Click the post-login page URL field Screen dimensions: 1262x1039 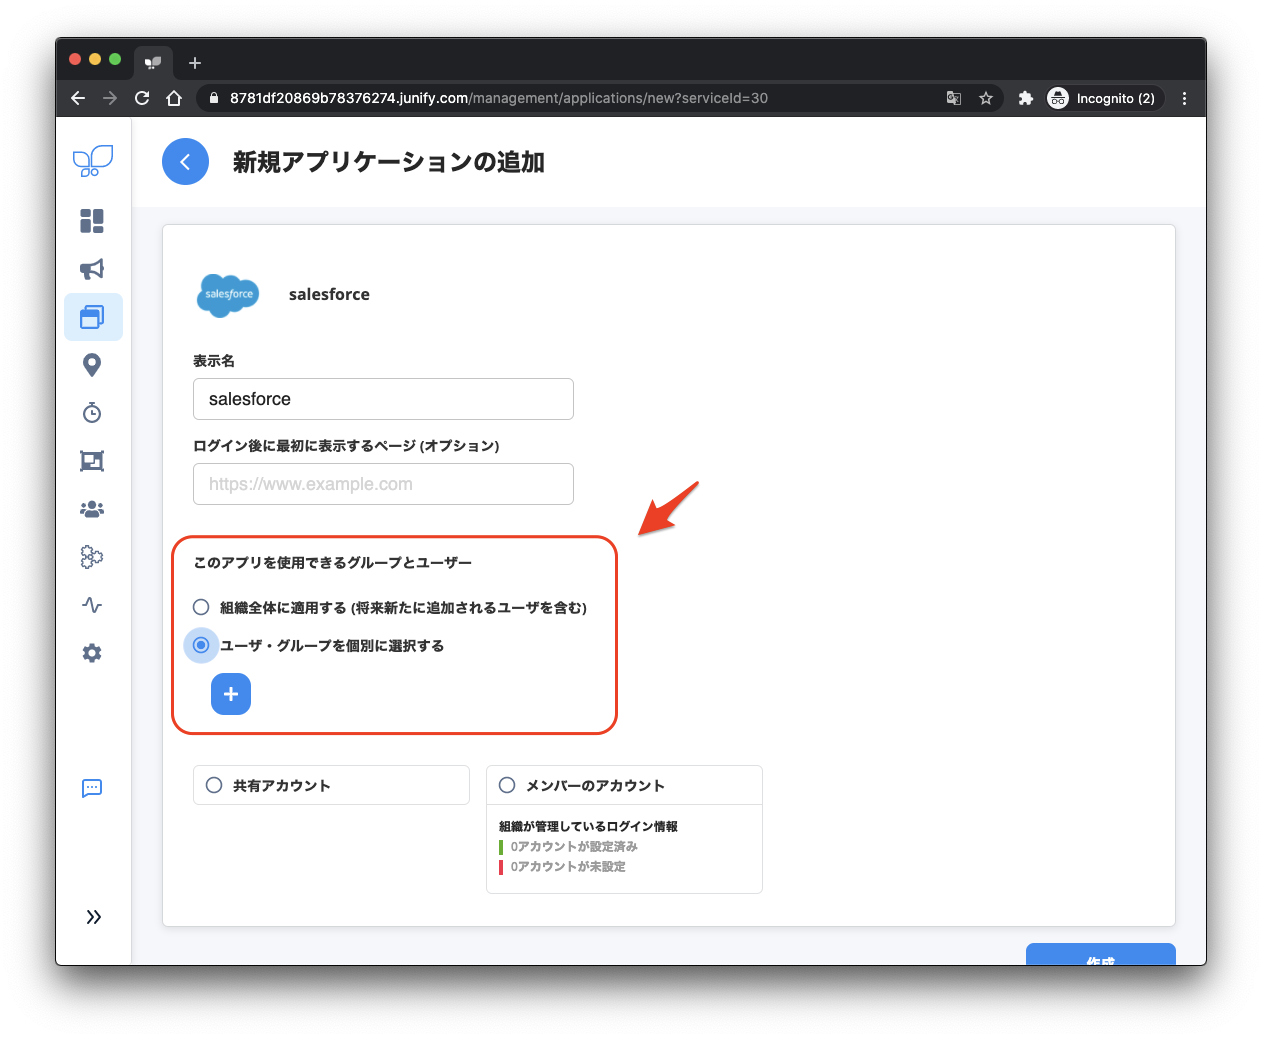(383, 484)
